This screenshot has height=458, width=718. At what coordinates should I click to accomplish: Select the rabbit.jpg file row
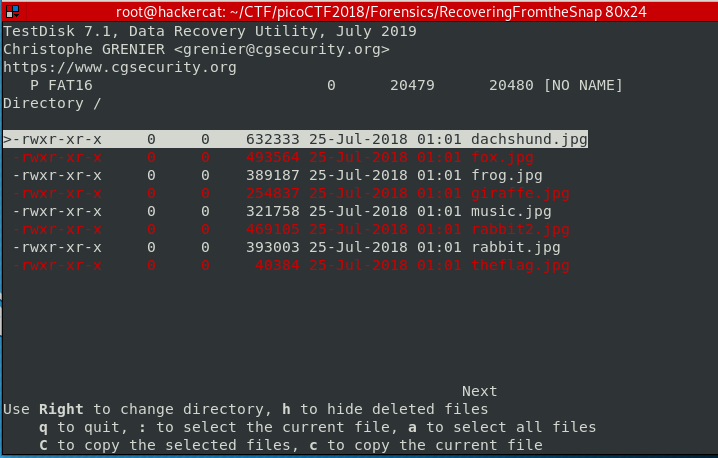287,247
